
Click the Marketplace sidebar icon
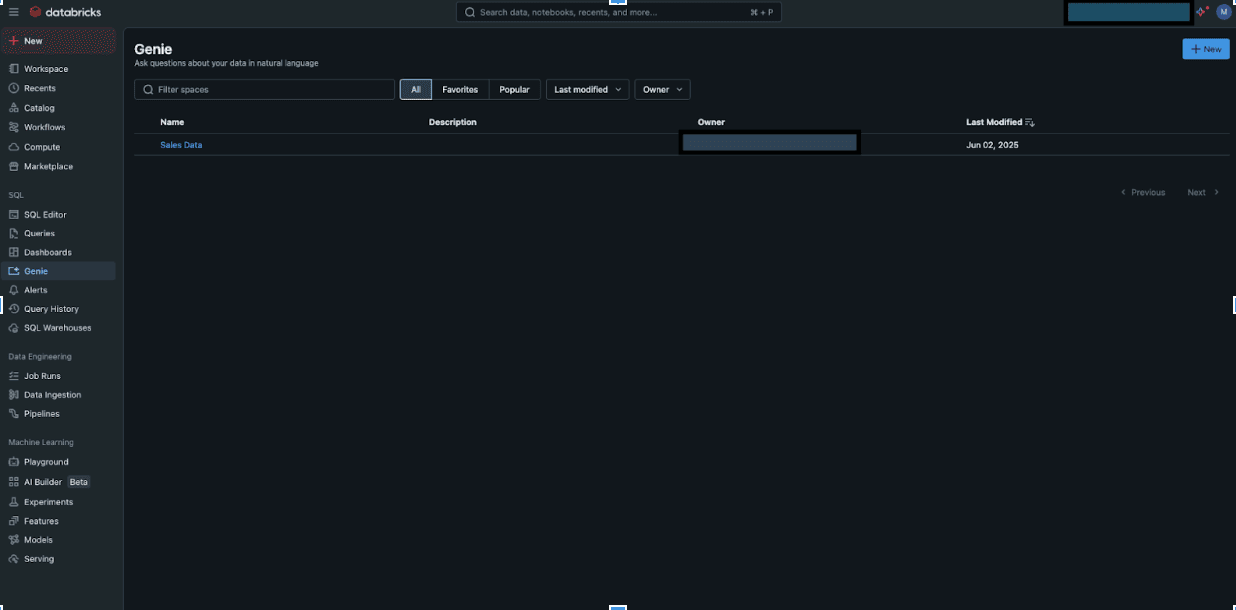14,166
